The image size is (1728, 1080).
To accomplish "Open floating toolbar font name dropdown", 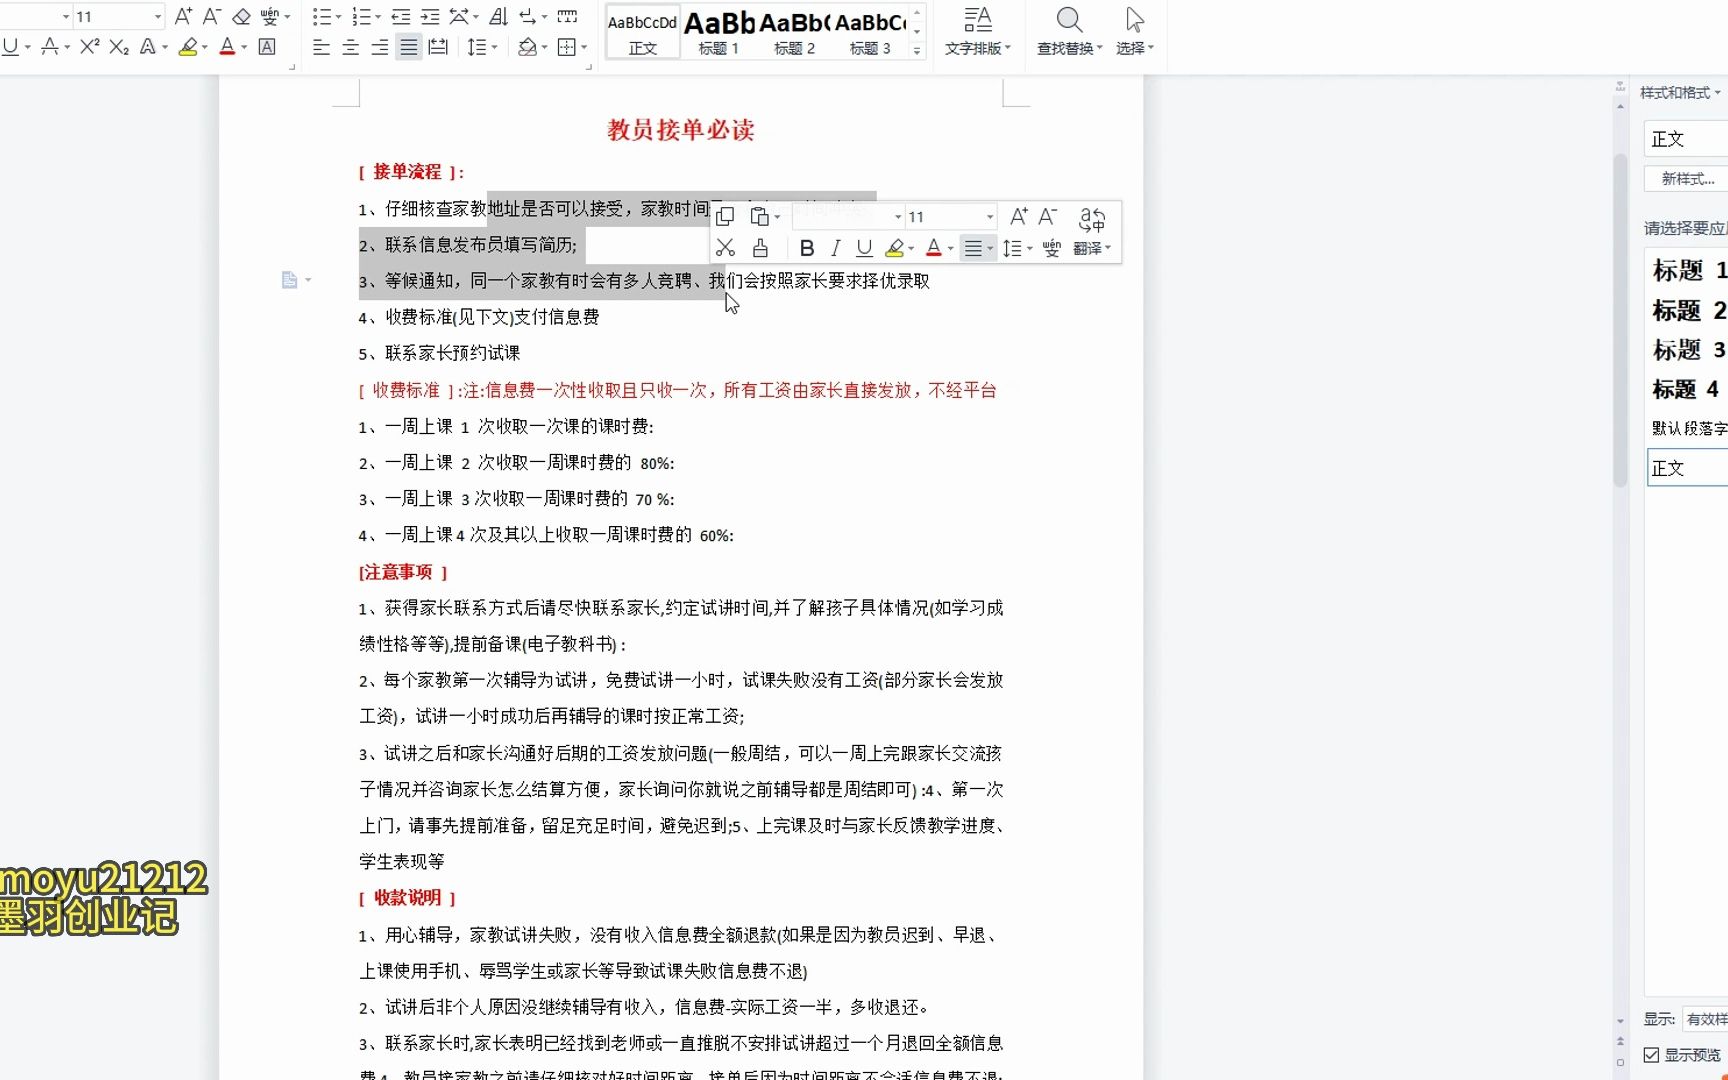I will (x=898, y=217).
